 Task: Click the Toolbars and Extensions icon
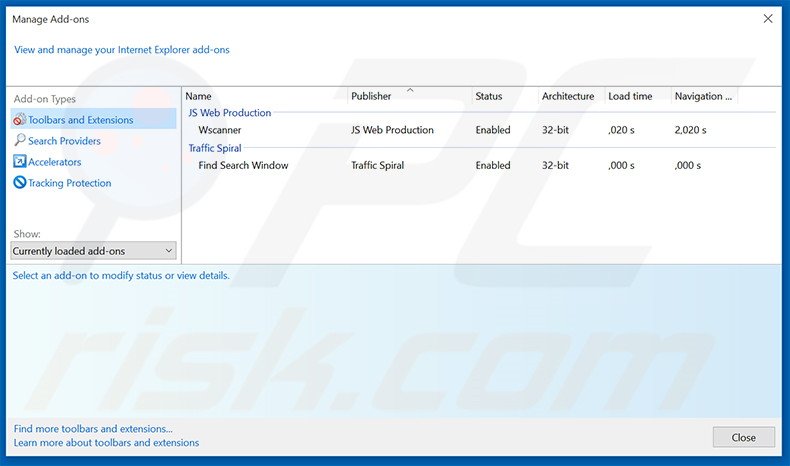(19, 119)
